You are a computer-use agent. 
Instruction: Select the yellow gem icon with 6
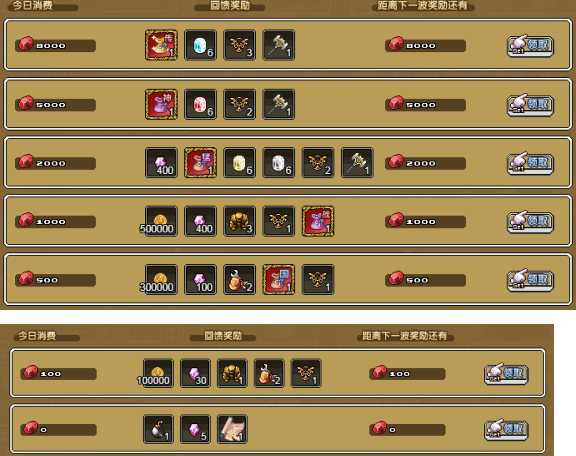[240, 163]
